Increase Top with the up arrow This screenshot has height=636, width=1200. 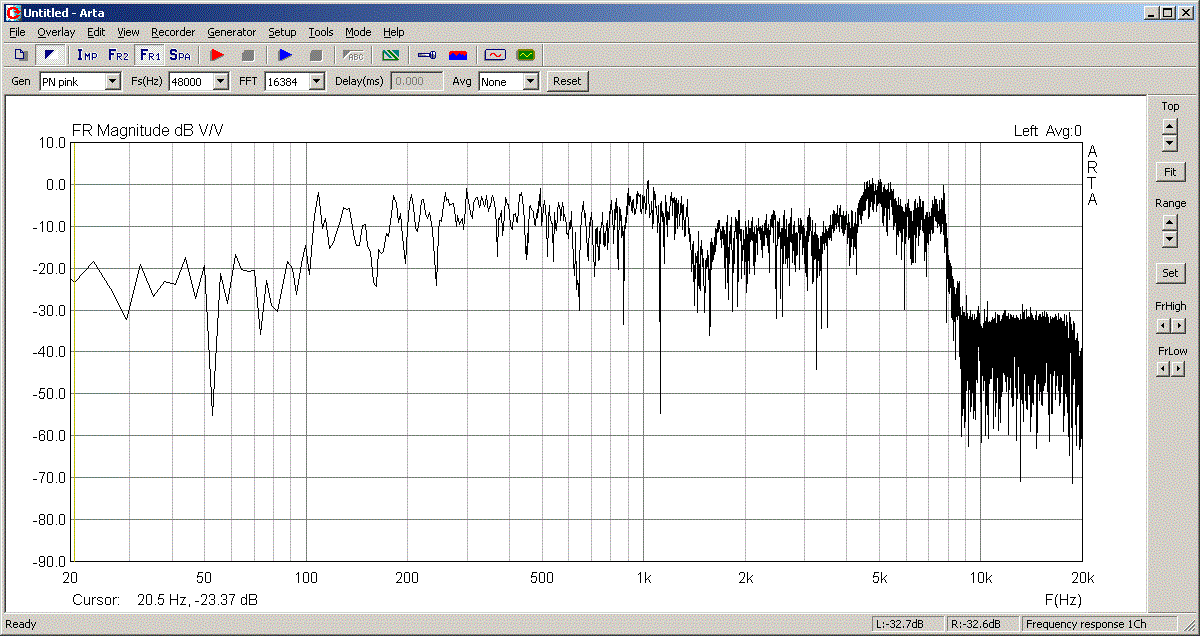pos(1169,126)
